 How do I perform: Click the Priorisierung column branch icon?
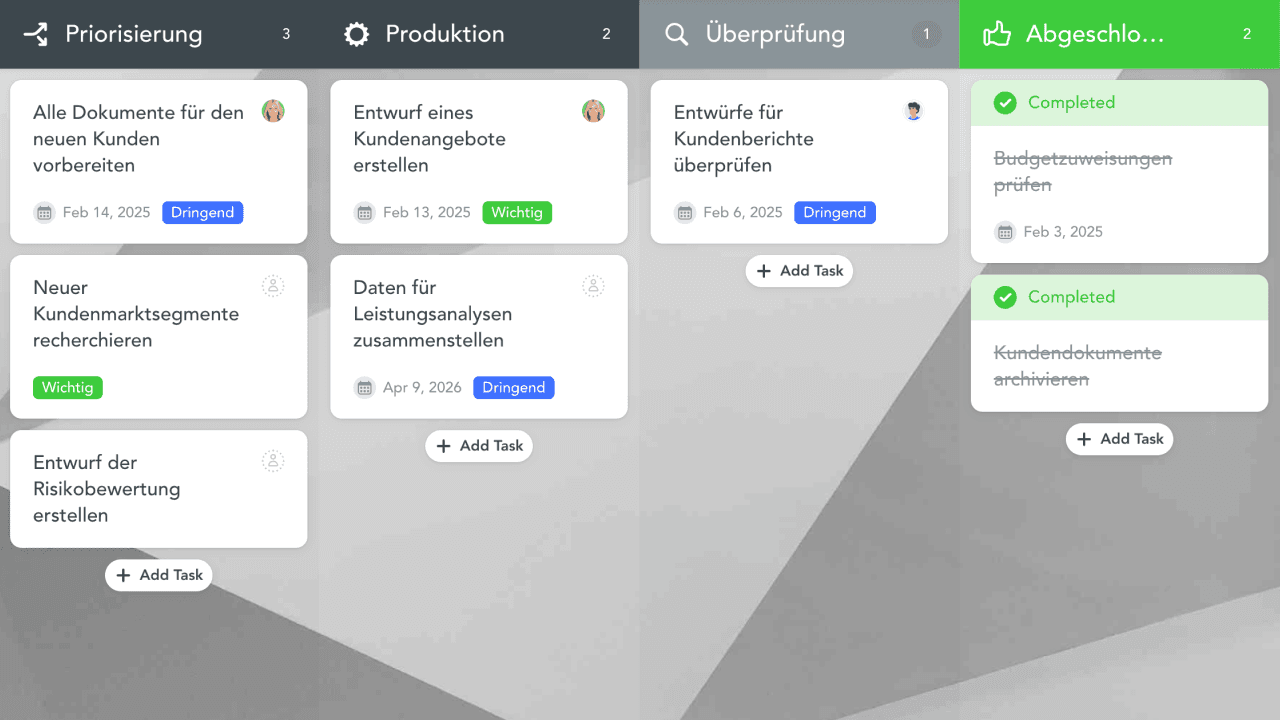[36, 35]
